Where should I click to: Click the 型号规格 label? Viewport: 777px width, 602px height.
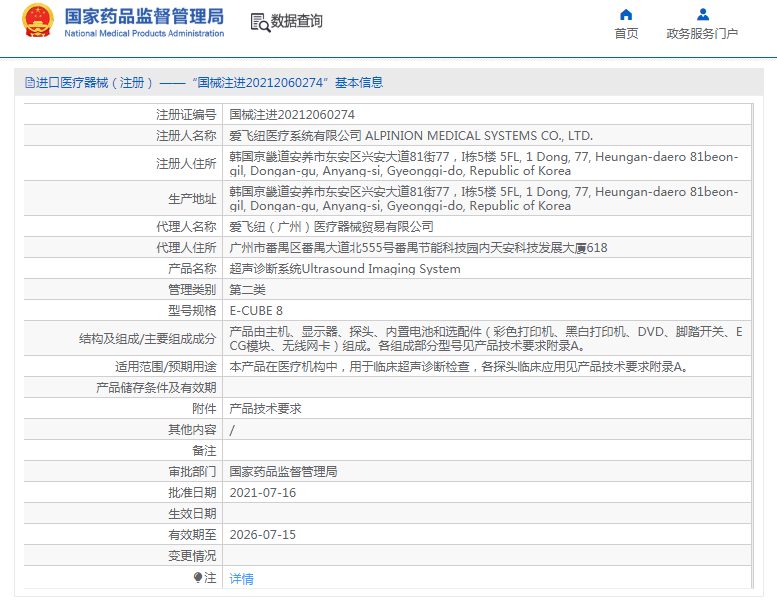pos(192,311)
